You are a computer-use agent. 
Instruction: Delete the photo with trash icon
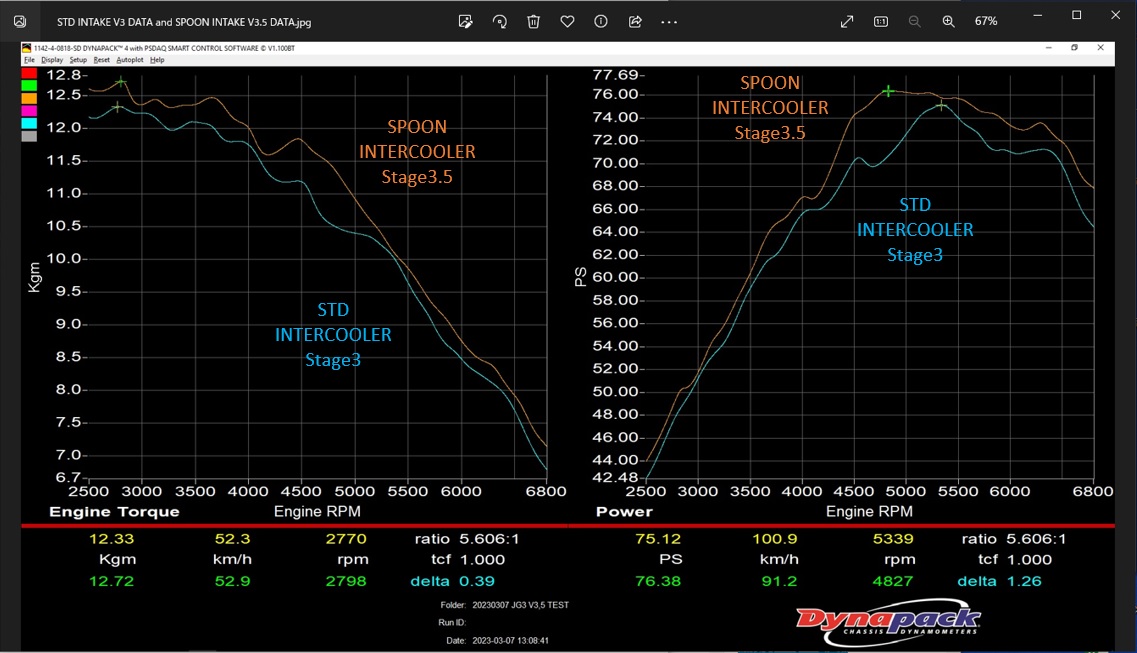(533, 21)
